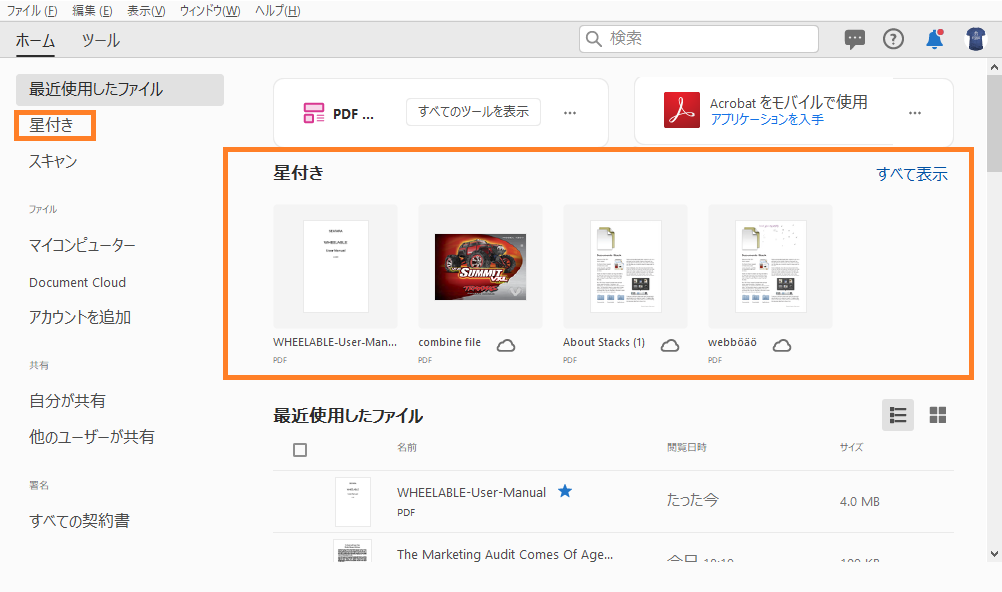Click the 名前 column header
This screenshot has height=592, width=1002.
(407, 448)
